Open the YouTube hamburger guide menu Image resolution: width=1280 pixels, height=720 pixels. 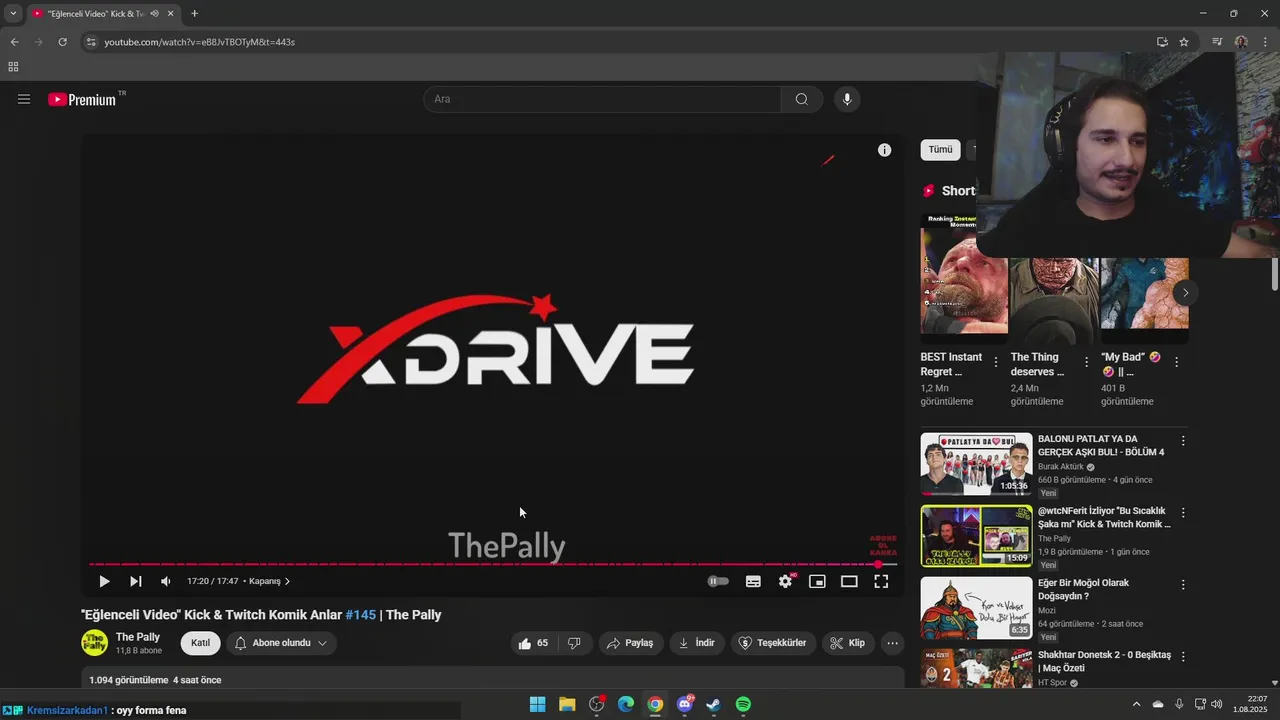[24, 99]
